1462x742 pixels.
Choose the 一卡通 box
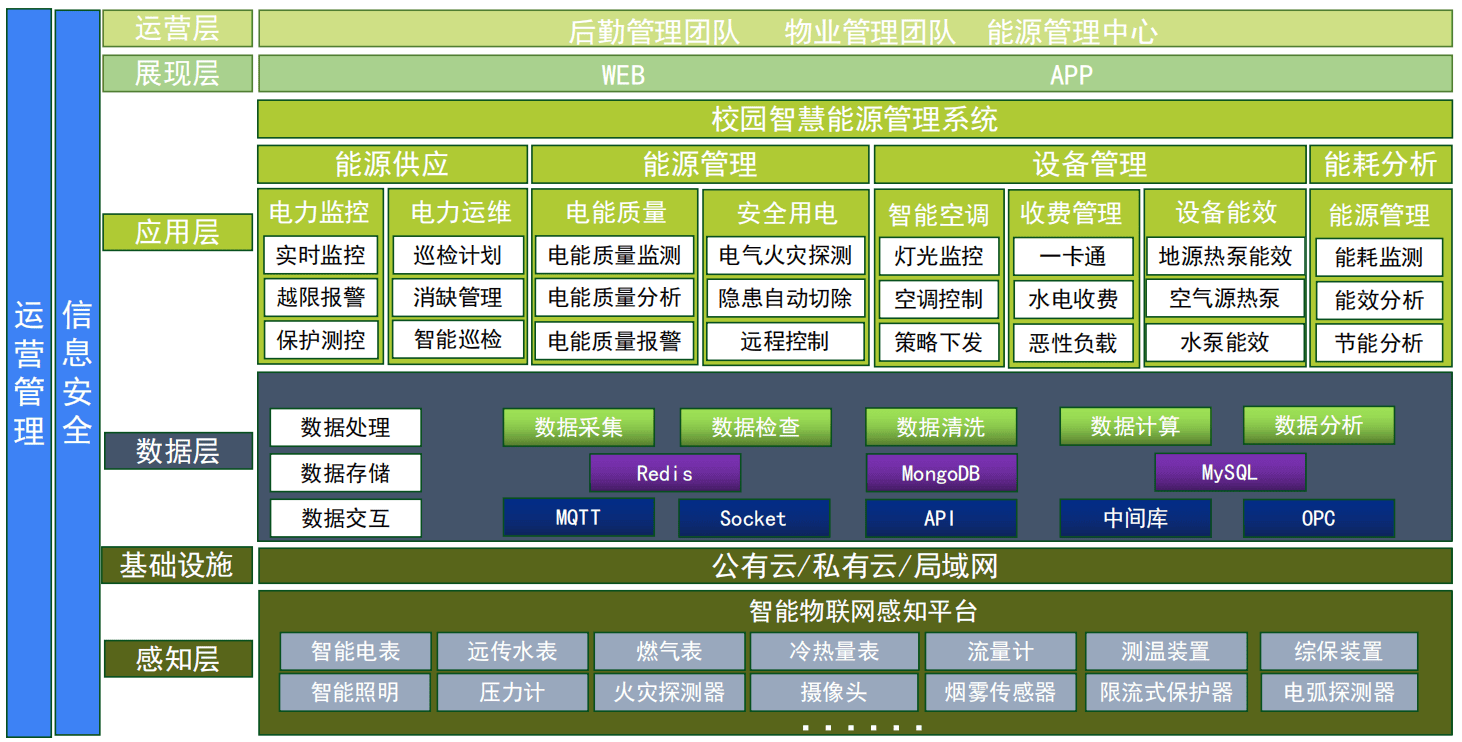[x=1073, y=257]
